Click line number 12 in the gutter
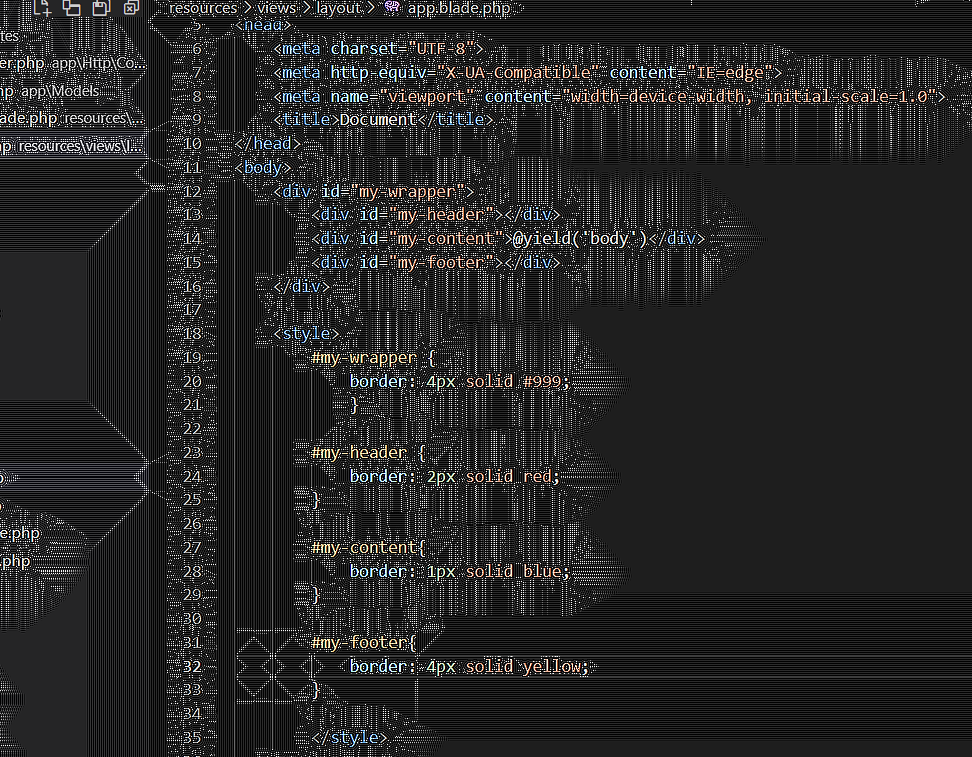This screenshot has width=972, height=757. [192, 192]
